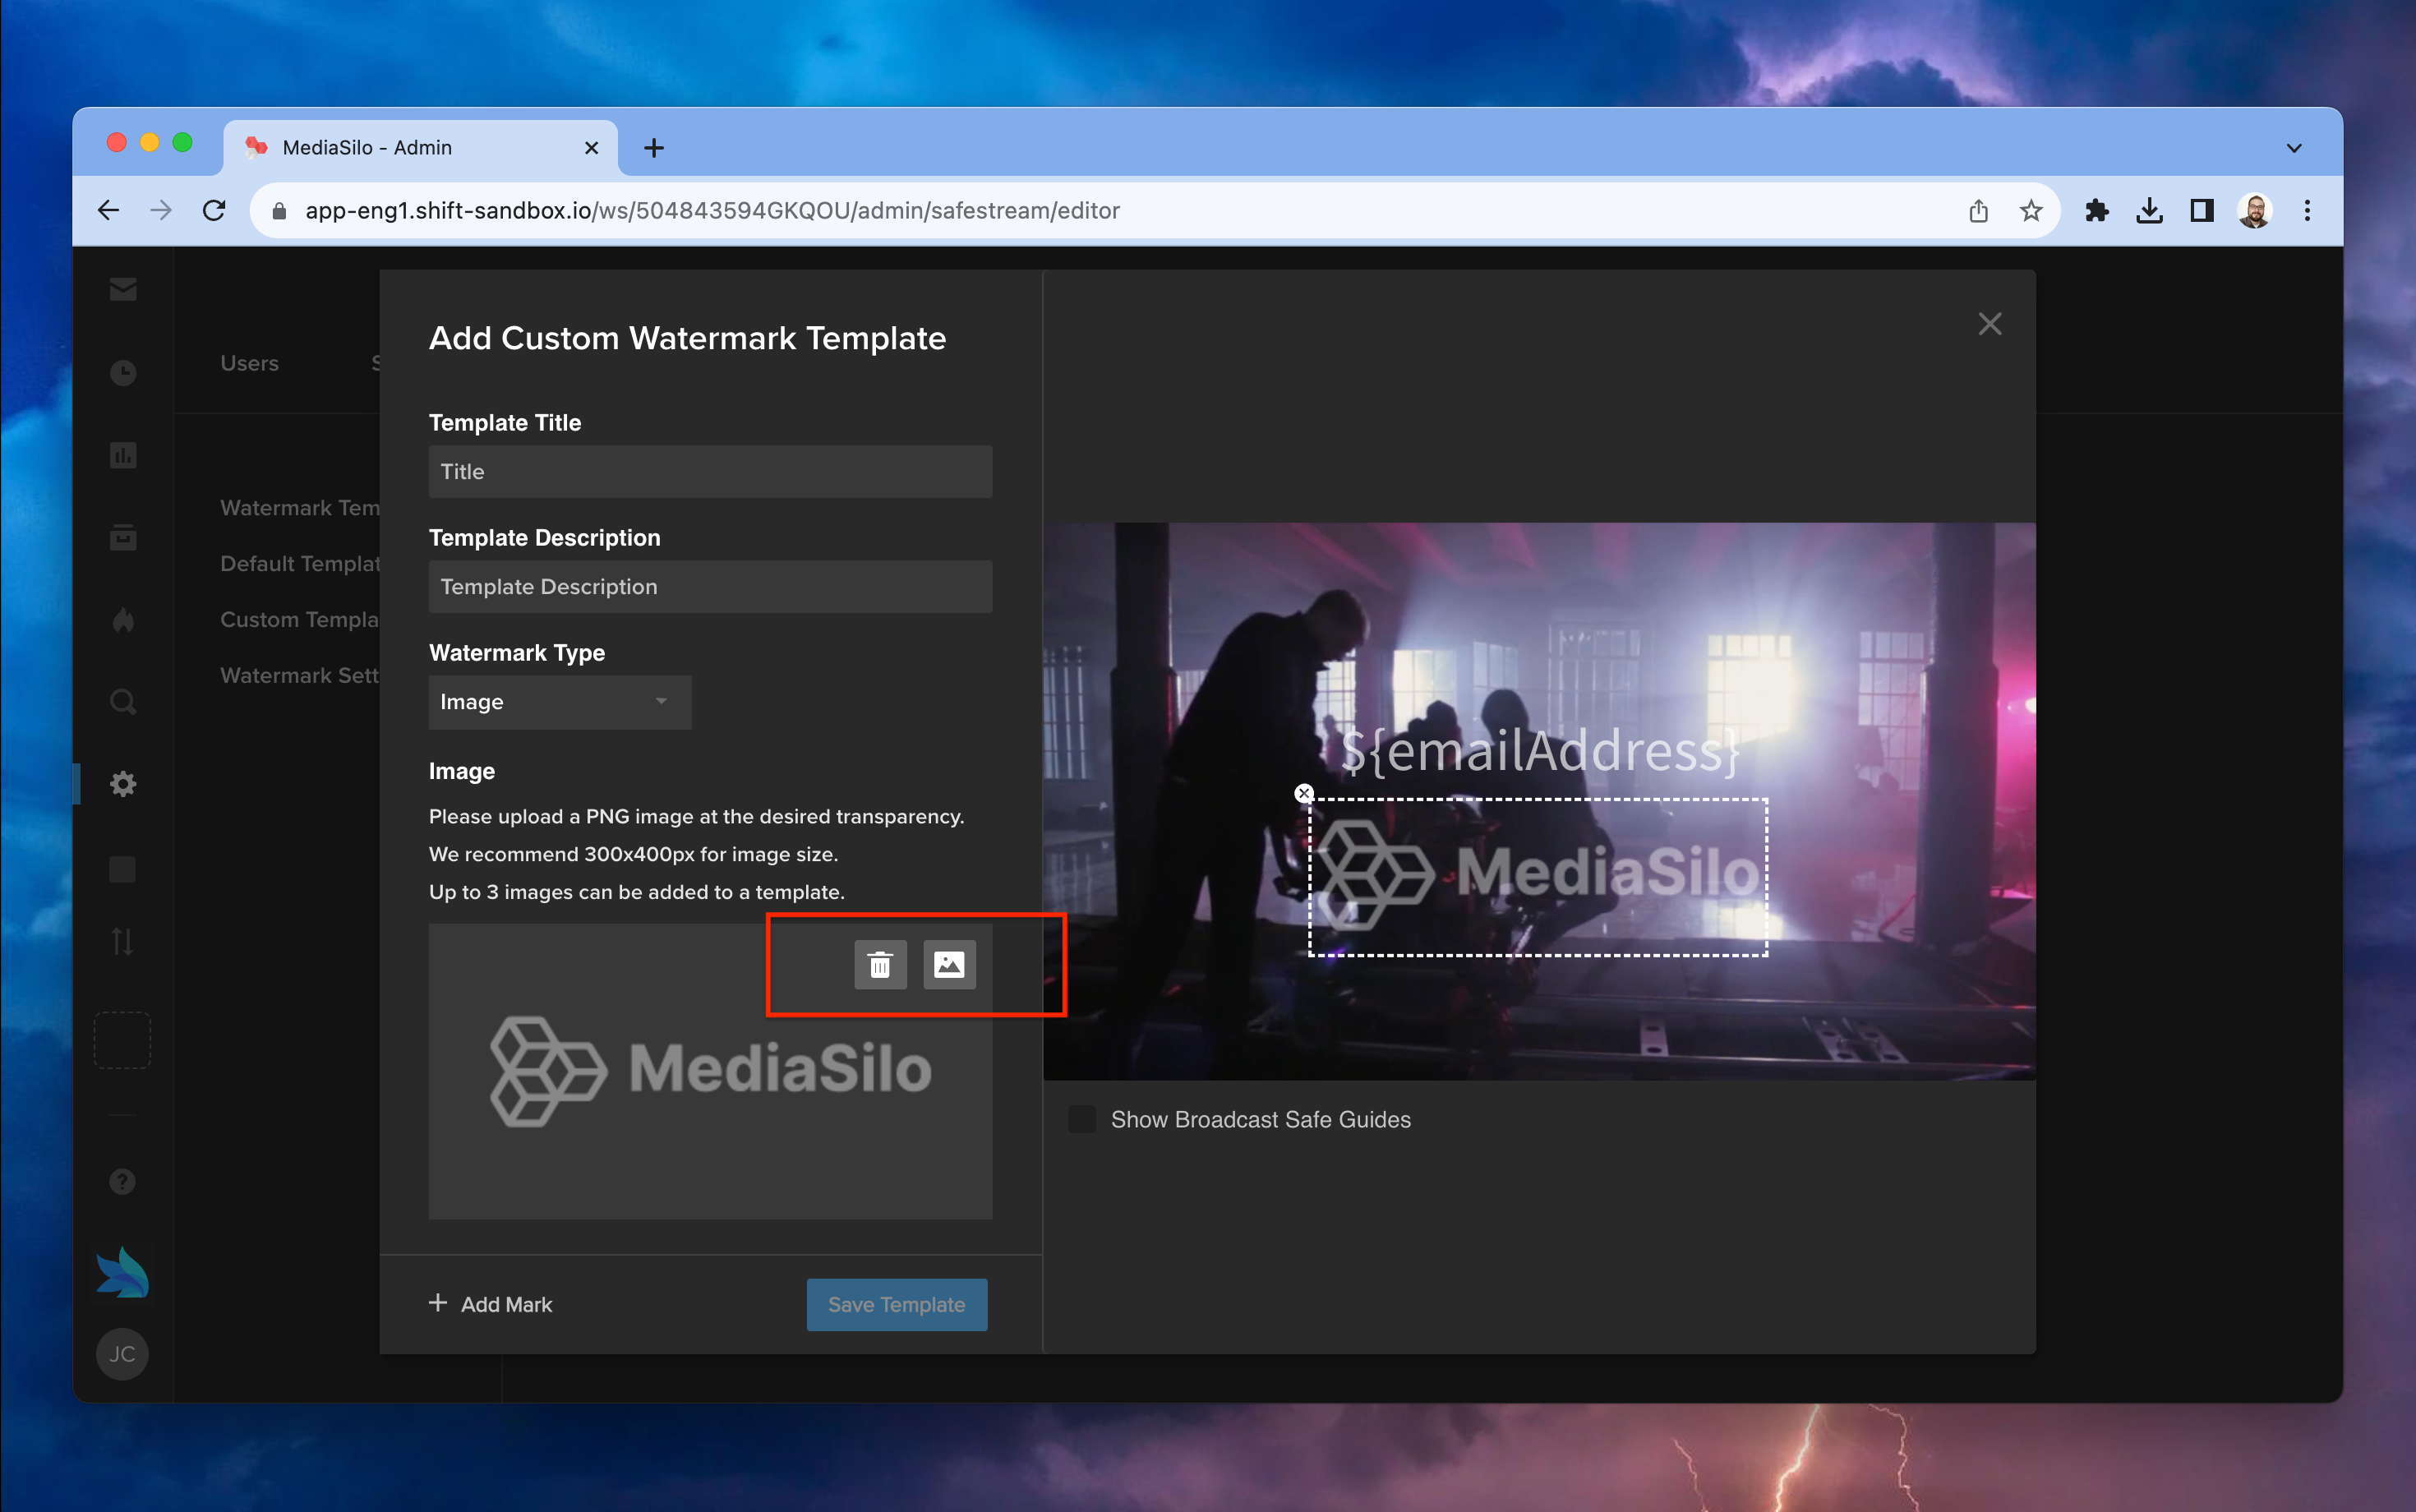Remove watermark via X handle on preview
Viewport: 2416px width, 1512px height.
[1304, 793]
